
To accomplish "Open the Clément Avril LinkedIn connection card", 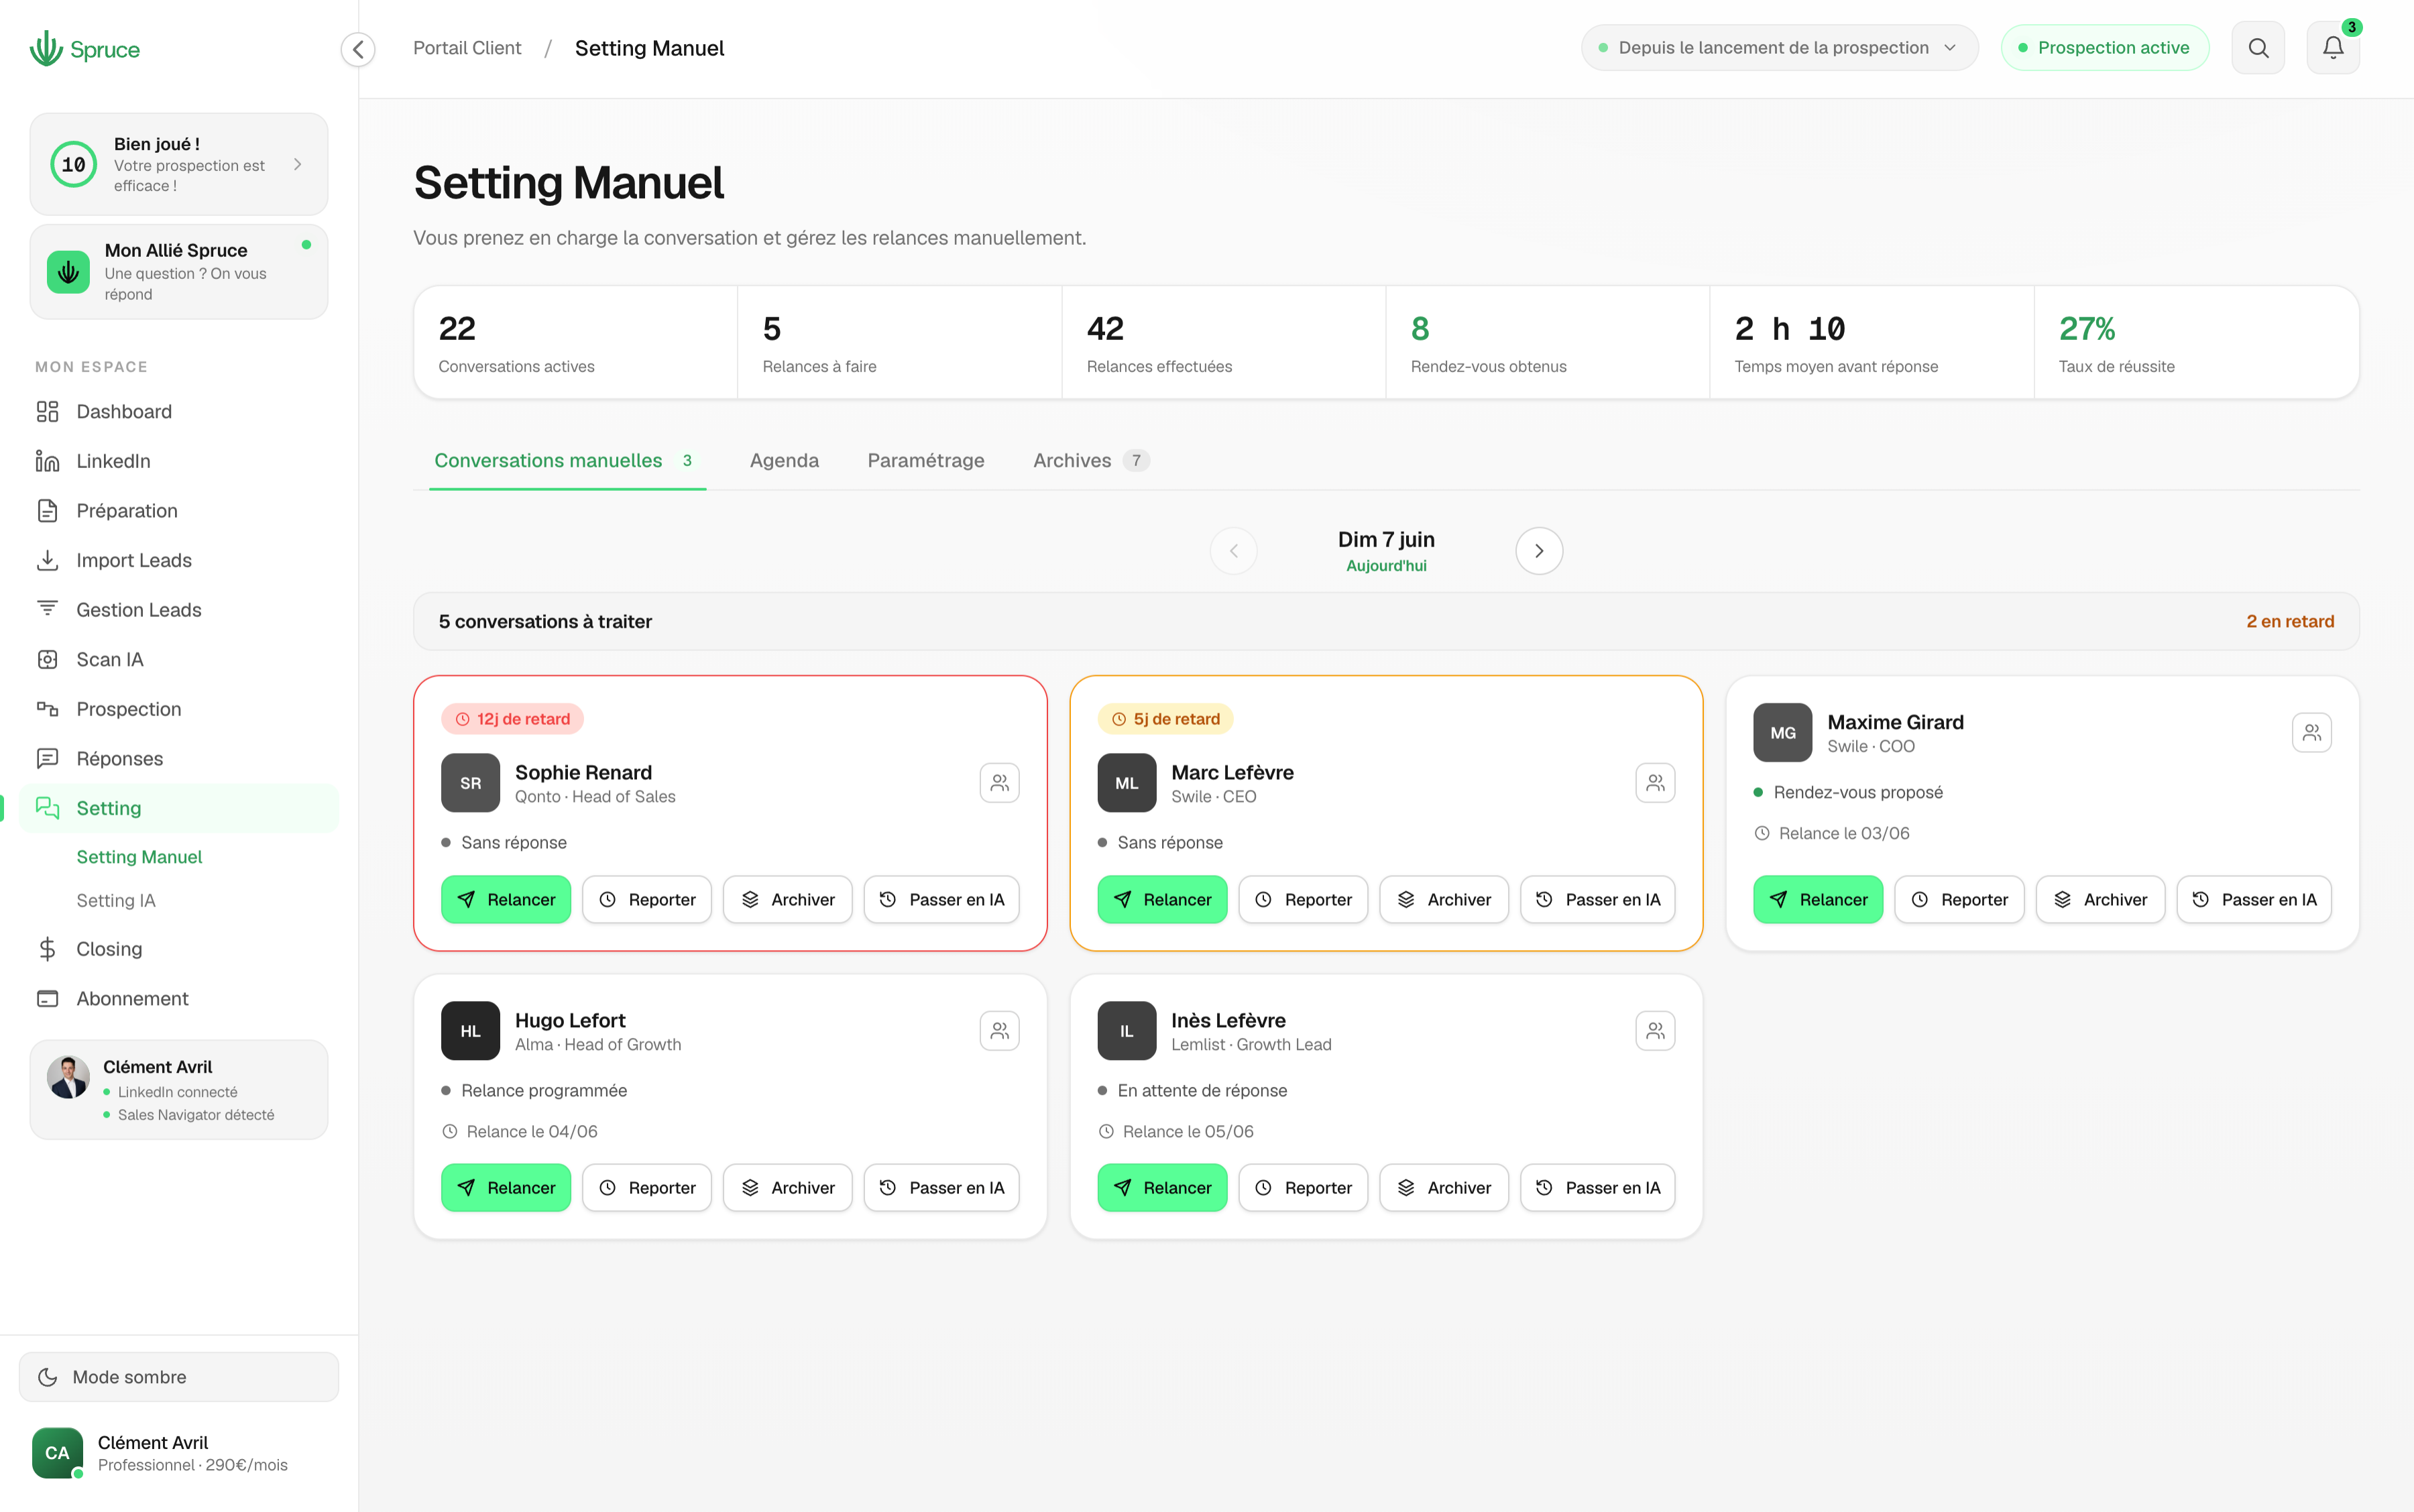I will [179, 1090].
